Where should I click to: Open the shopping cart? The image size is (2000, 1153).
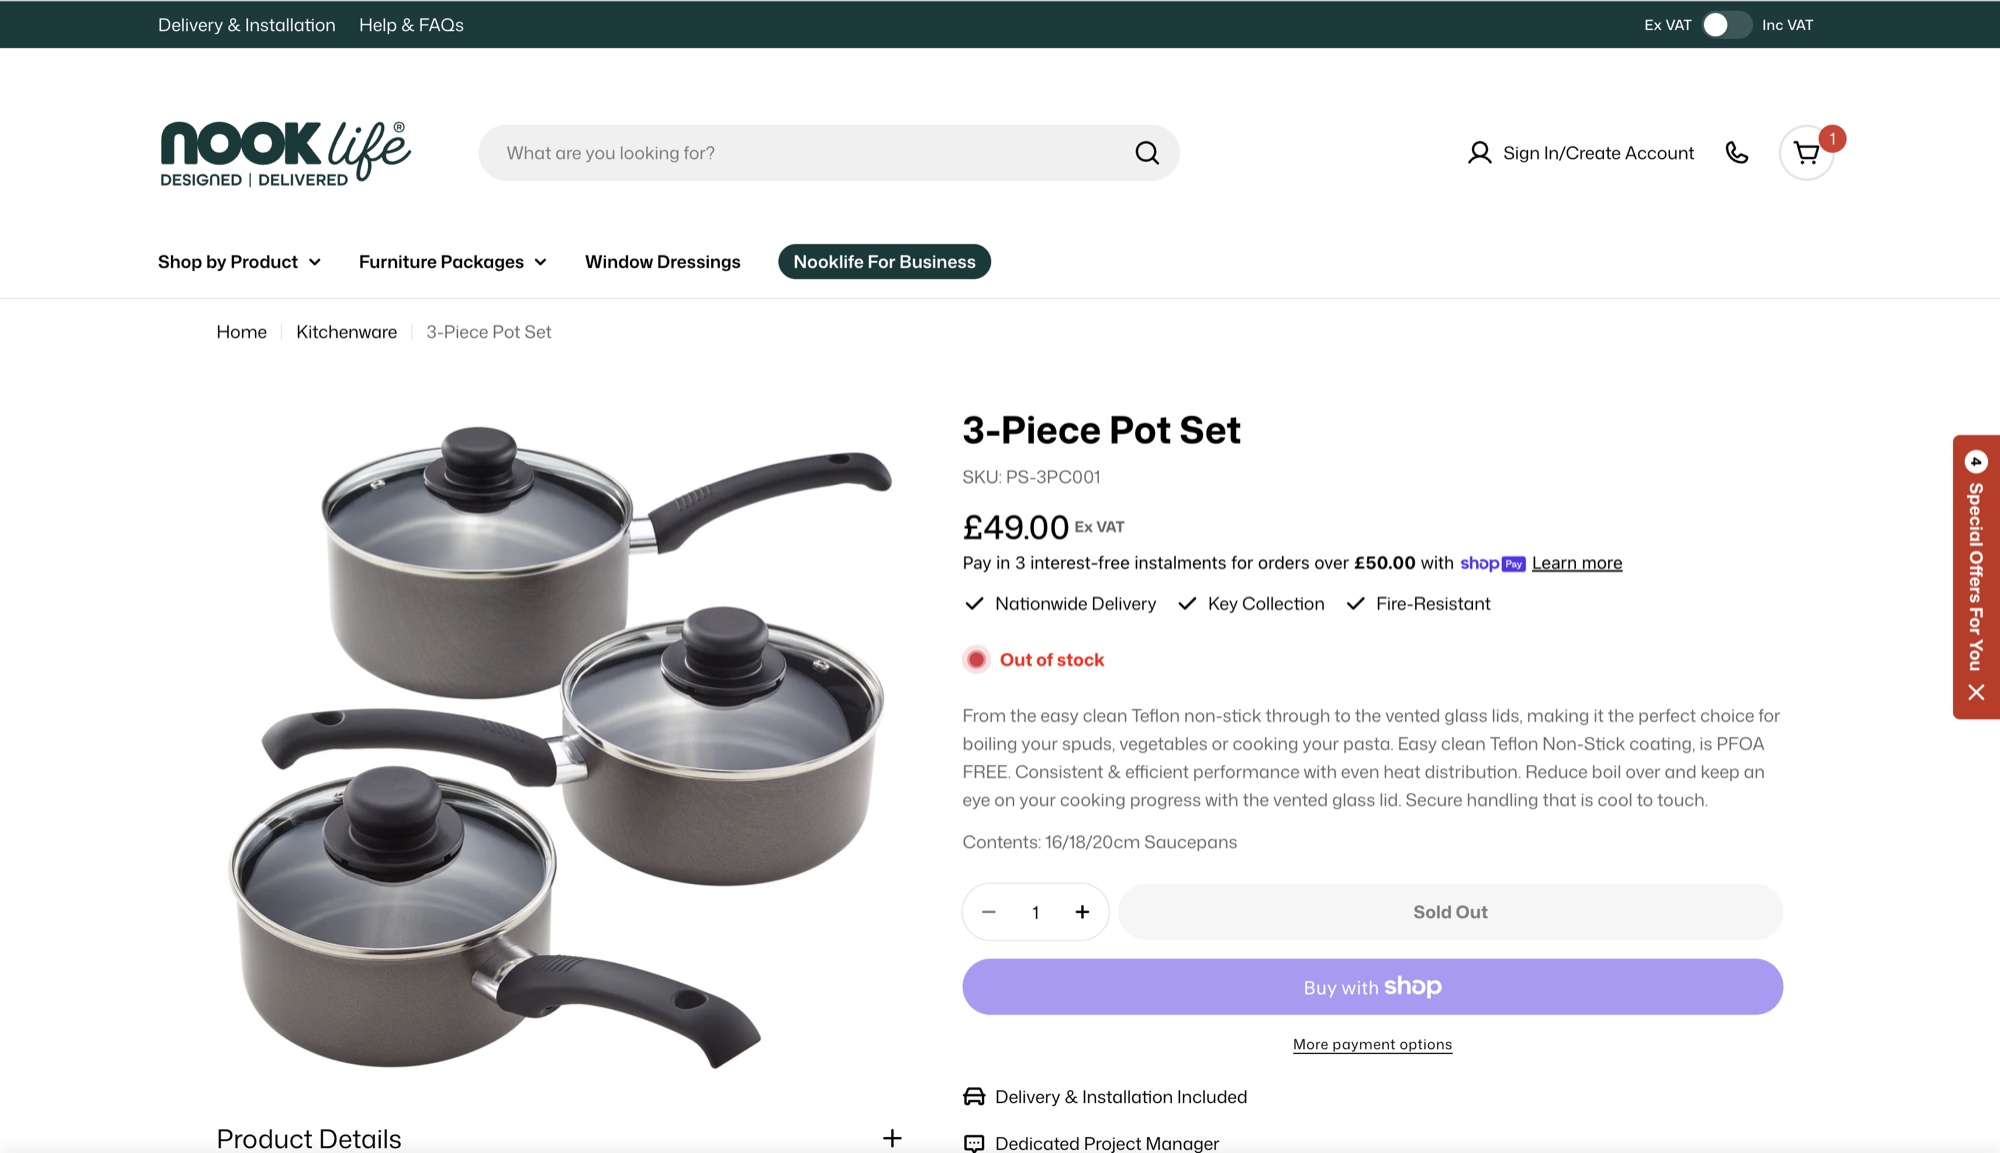point(1806,153)
